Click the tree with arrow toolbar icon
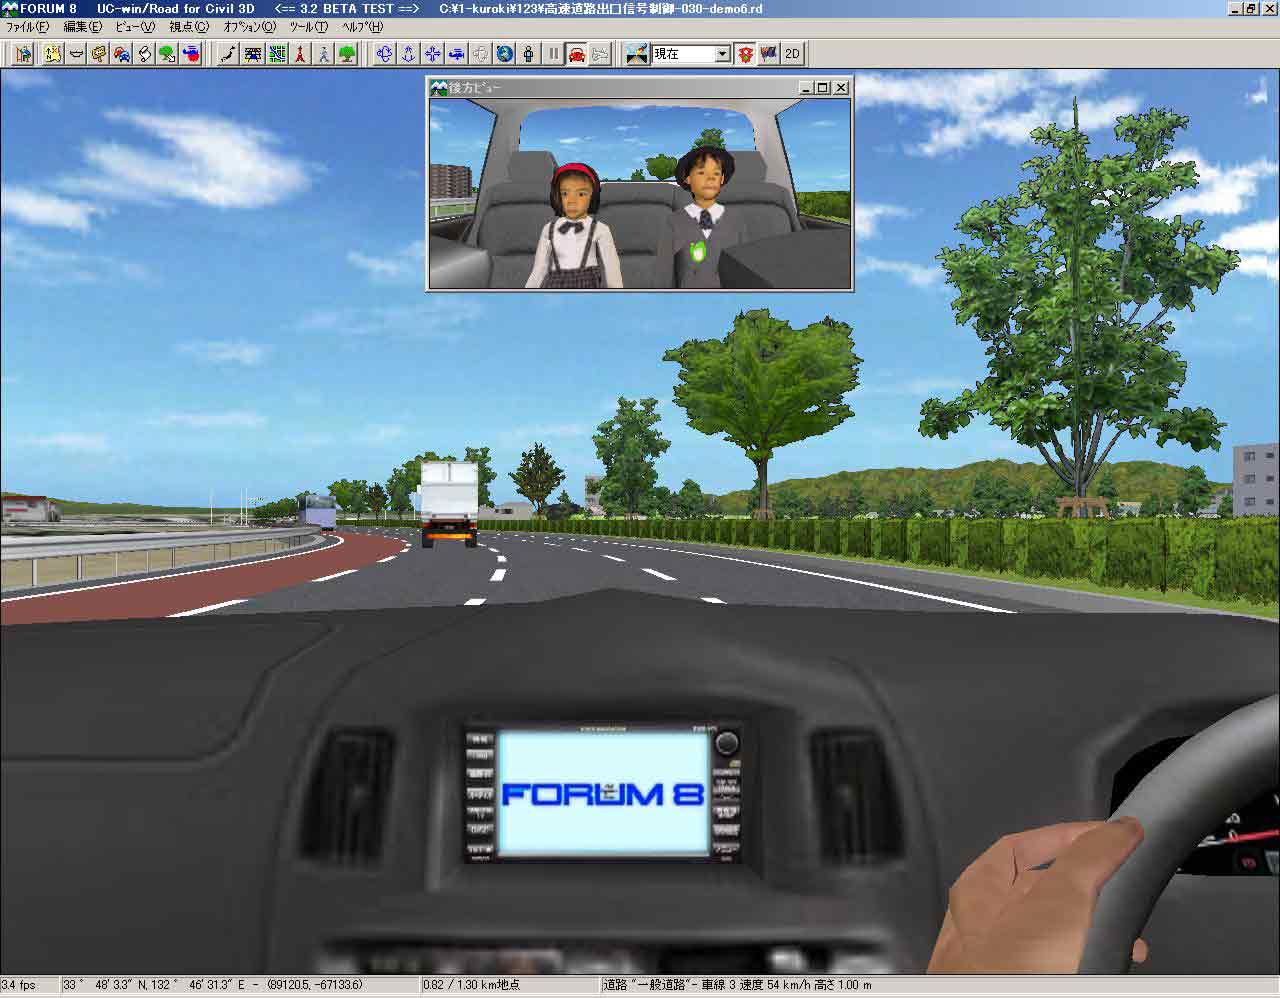Image resolution: width=1280 pixels, height=998 pixels. coord(167,54)
